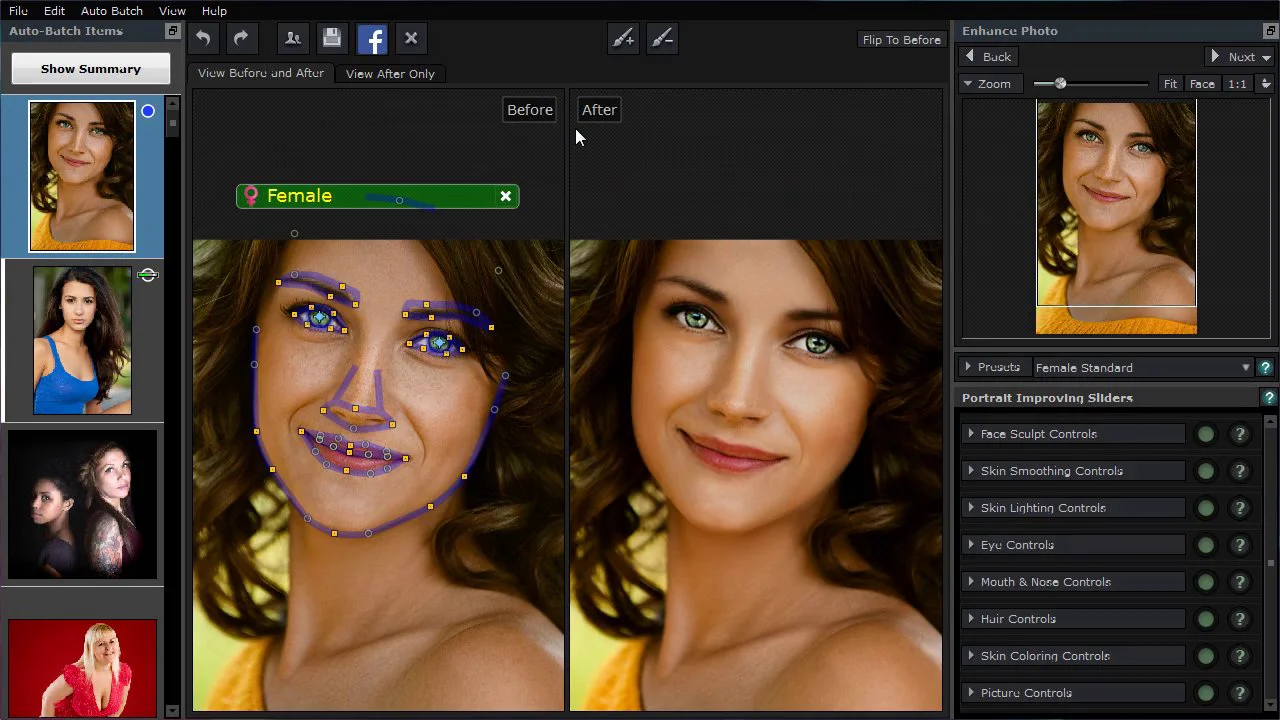Click the zoom slider handle
Viewport: 1280px width, 720px height.
(1060, 84)
